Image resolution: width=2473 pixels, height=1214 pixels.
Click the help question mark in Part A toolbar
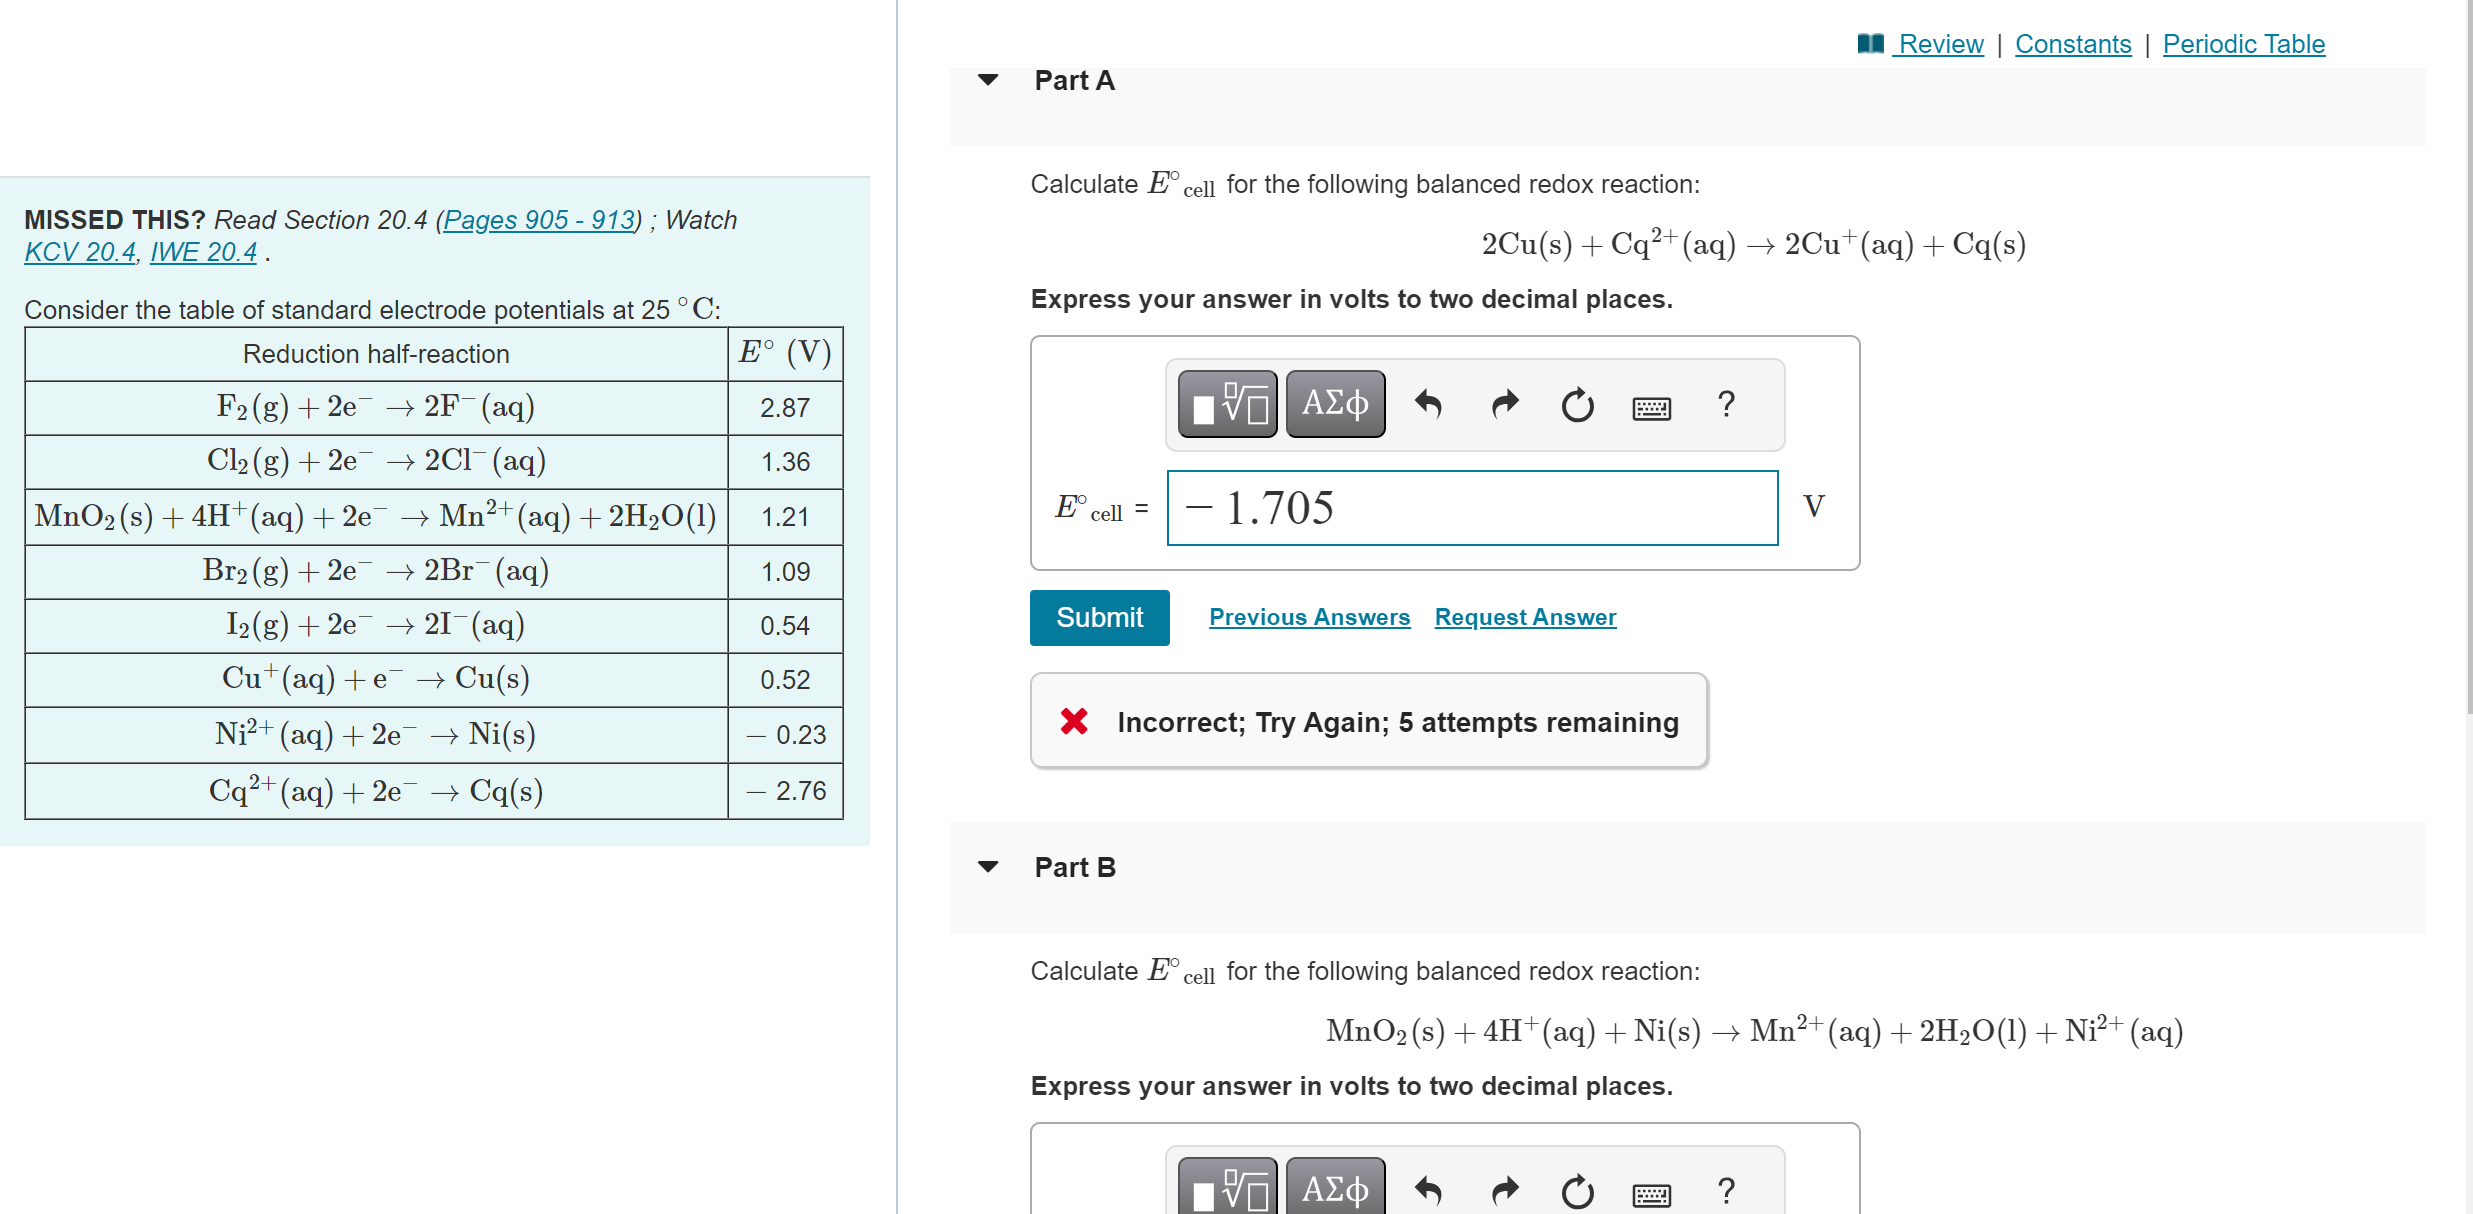[x=1725, y=403]
